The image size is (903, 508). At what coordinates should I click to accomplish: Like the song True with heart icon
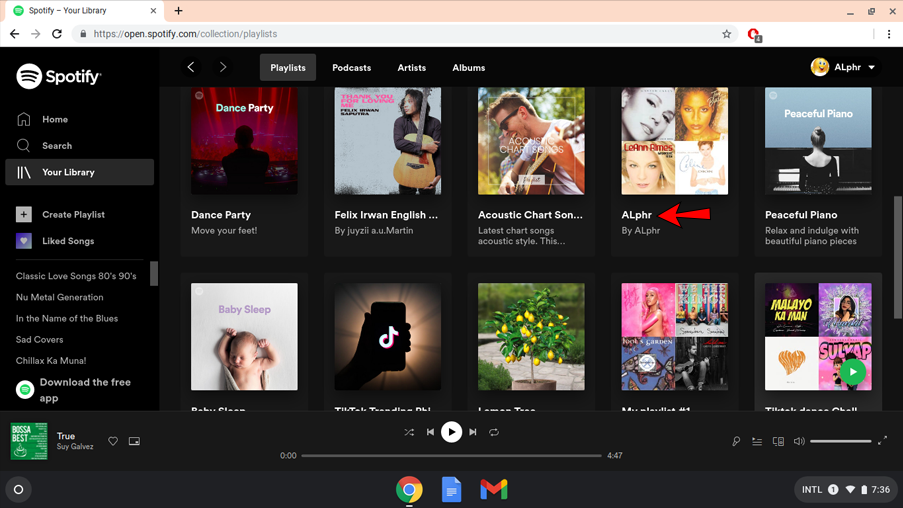[113, 441]
